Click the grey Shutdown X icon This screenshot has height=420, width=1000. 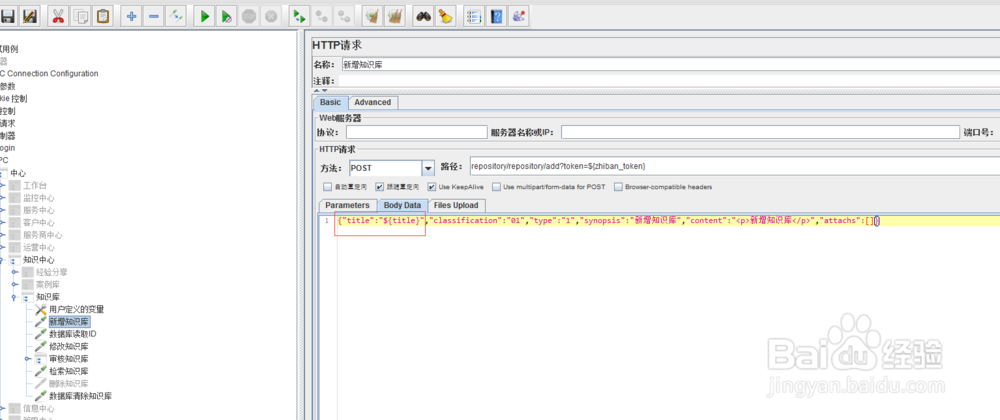pos(270,17)
